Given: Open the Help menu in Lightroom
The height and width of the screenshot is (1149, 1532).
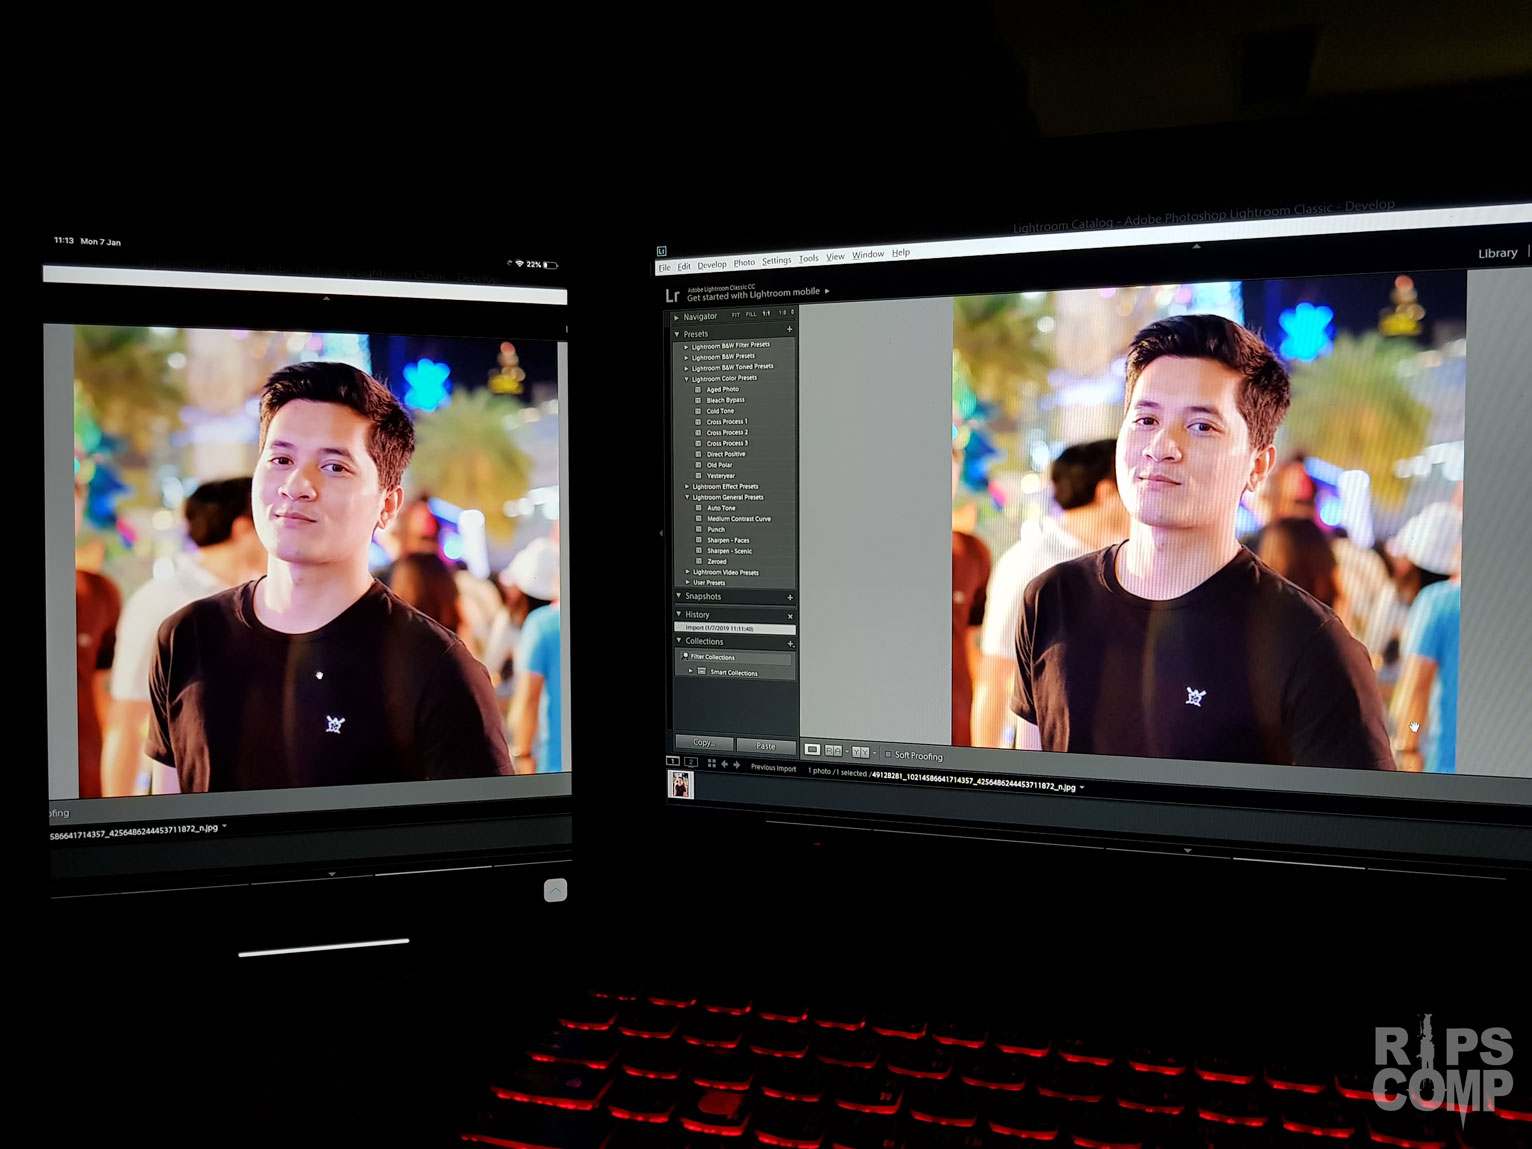Looking at the screenshot, I should (x=901, y=253).
